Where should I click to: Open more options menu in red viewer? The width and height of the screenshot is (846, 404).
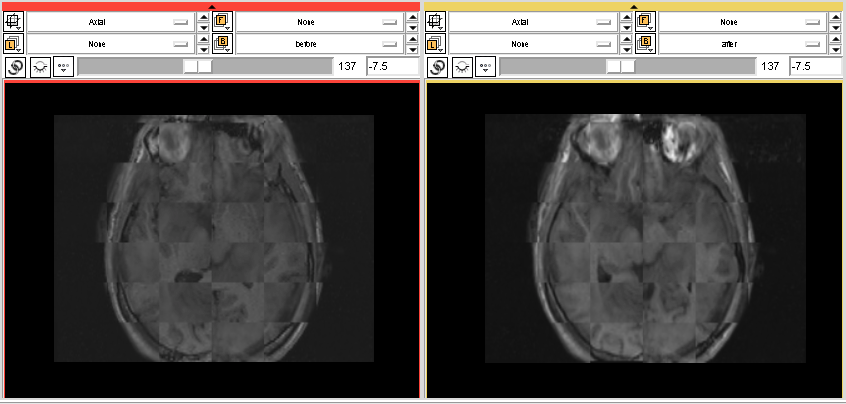coord(63,66)
